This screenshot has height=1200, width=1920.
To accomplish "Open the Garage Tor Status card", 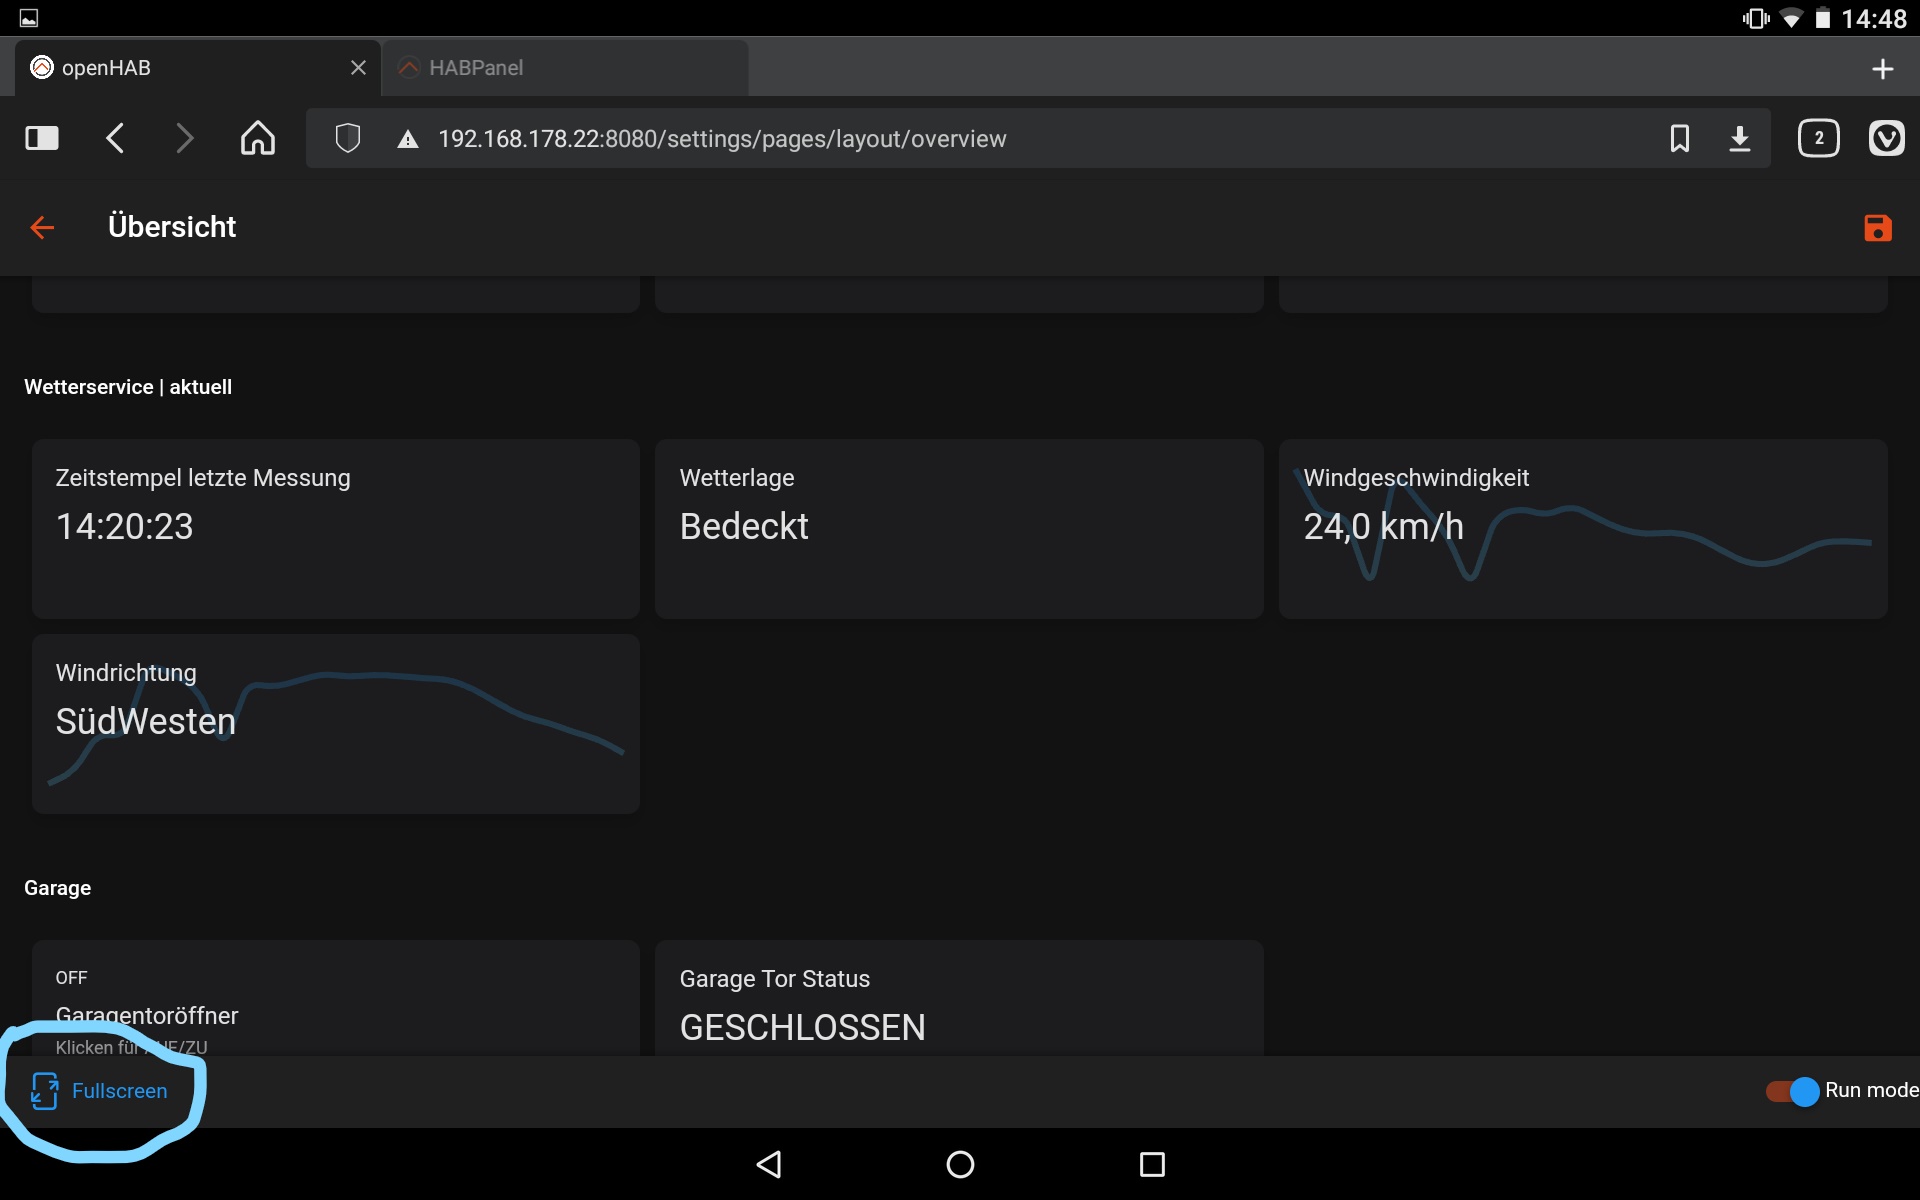I will point(959,998).
